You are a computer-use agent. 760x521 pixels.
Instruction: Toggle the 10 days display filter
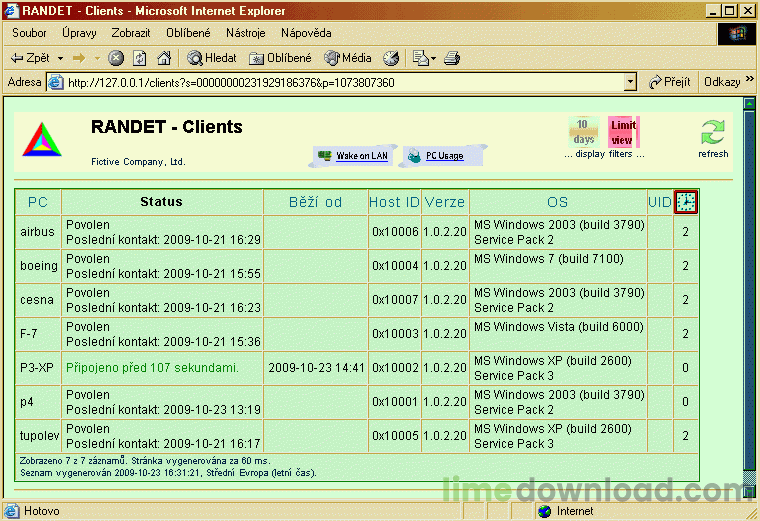pyautogui.click(x=584, y=131)
